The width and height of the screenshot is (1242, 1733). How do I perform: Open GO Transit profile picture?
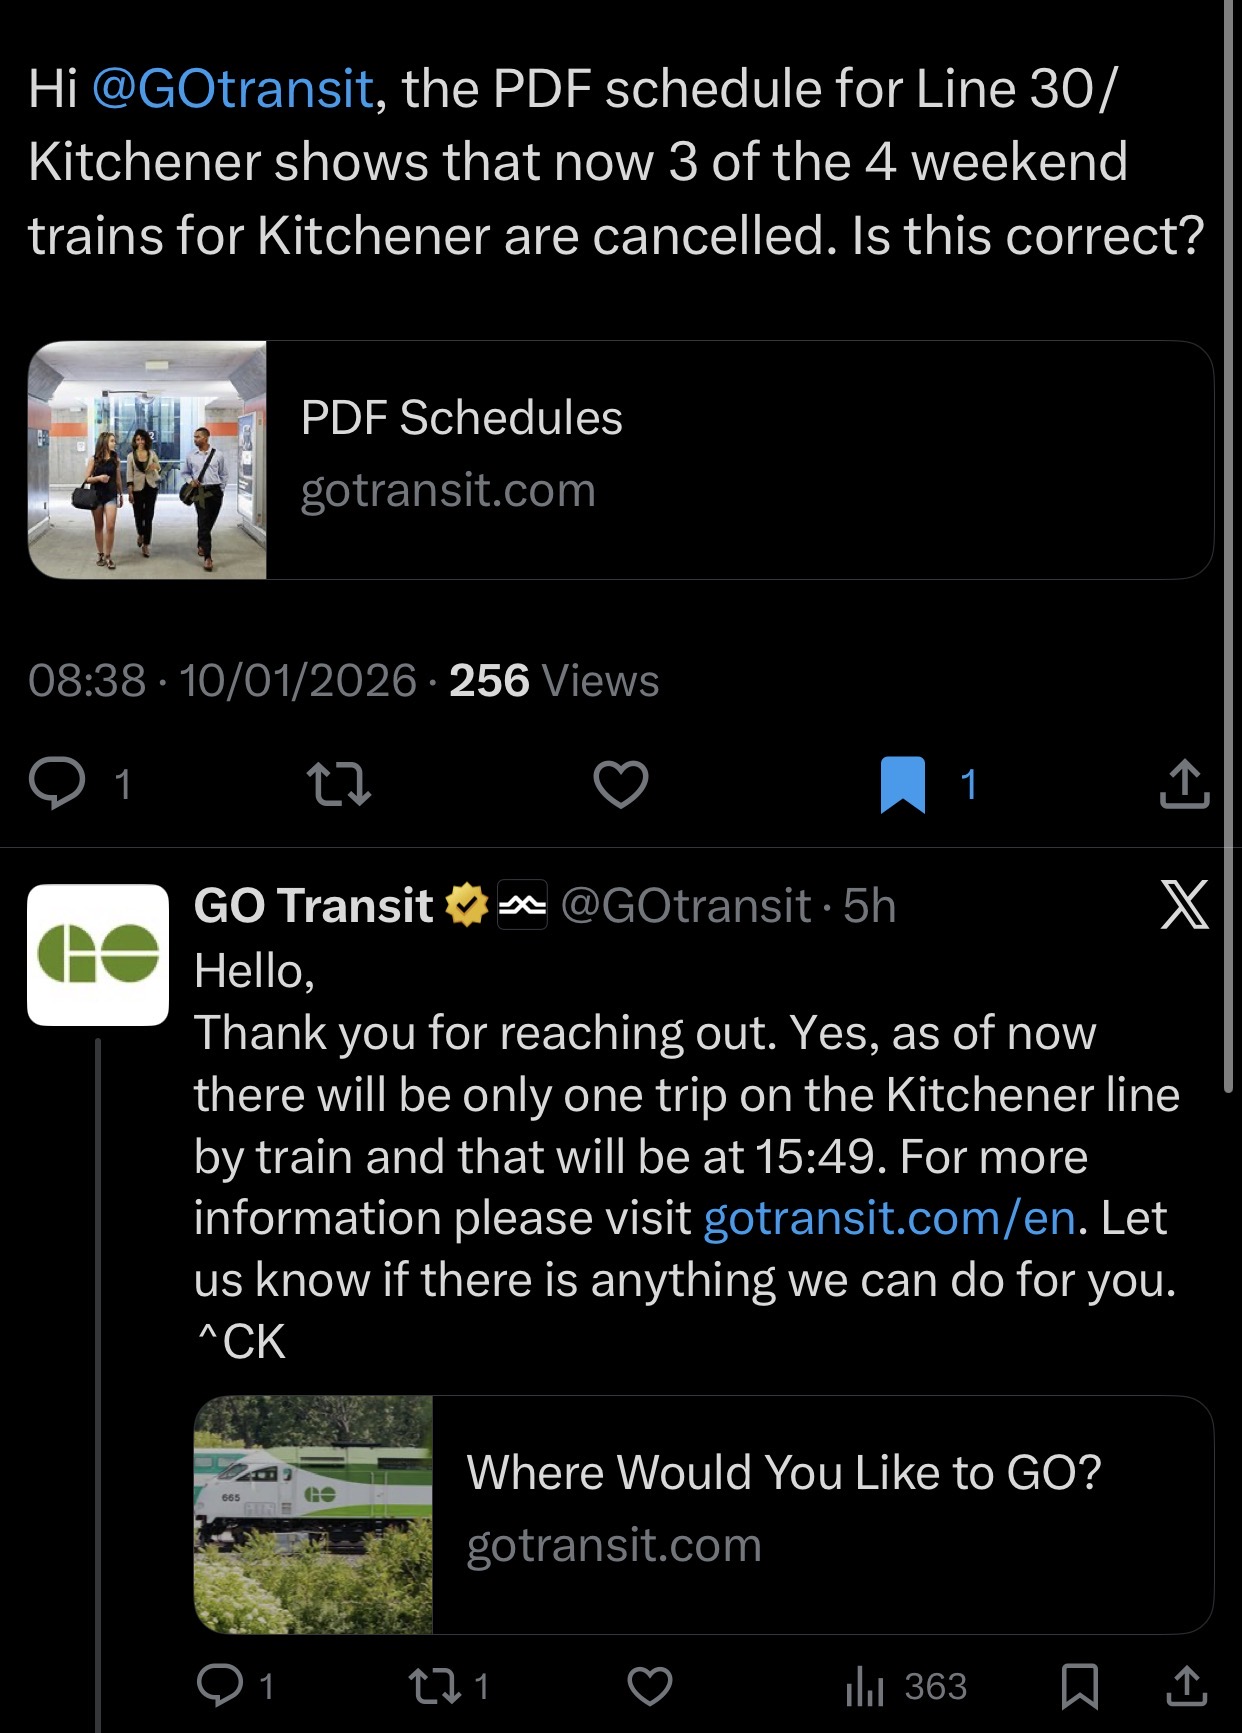click(98, 955)
